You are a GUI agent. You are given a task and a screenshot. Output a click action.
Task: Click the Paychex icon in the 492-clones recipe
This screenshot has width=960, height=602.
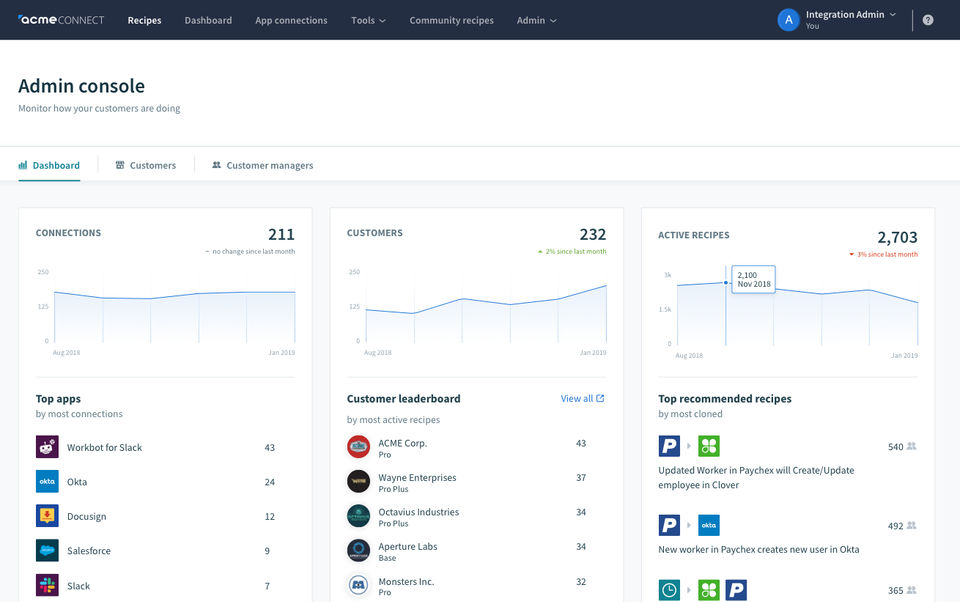(669, 525)
